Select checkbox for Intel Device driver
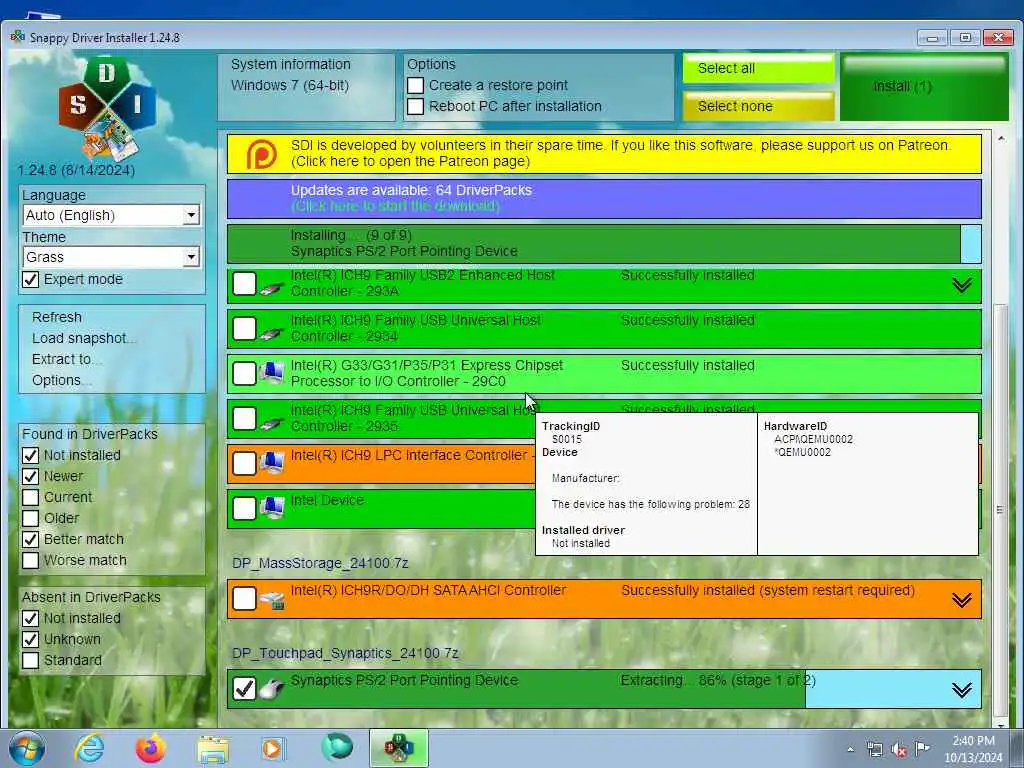Image resolution: width=1024 pixels, height=768 pixels. click(x=244, y=508)
